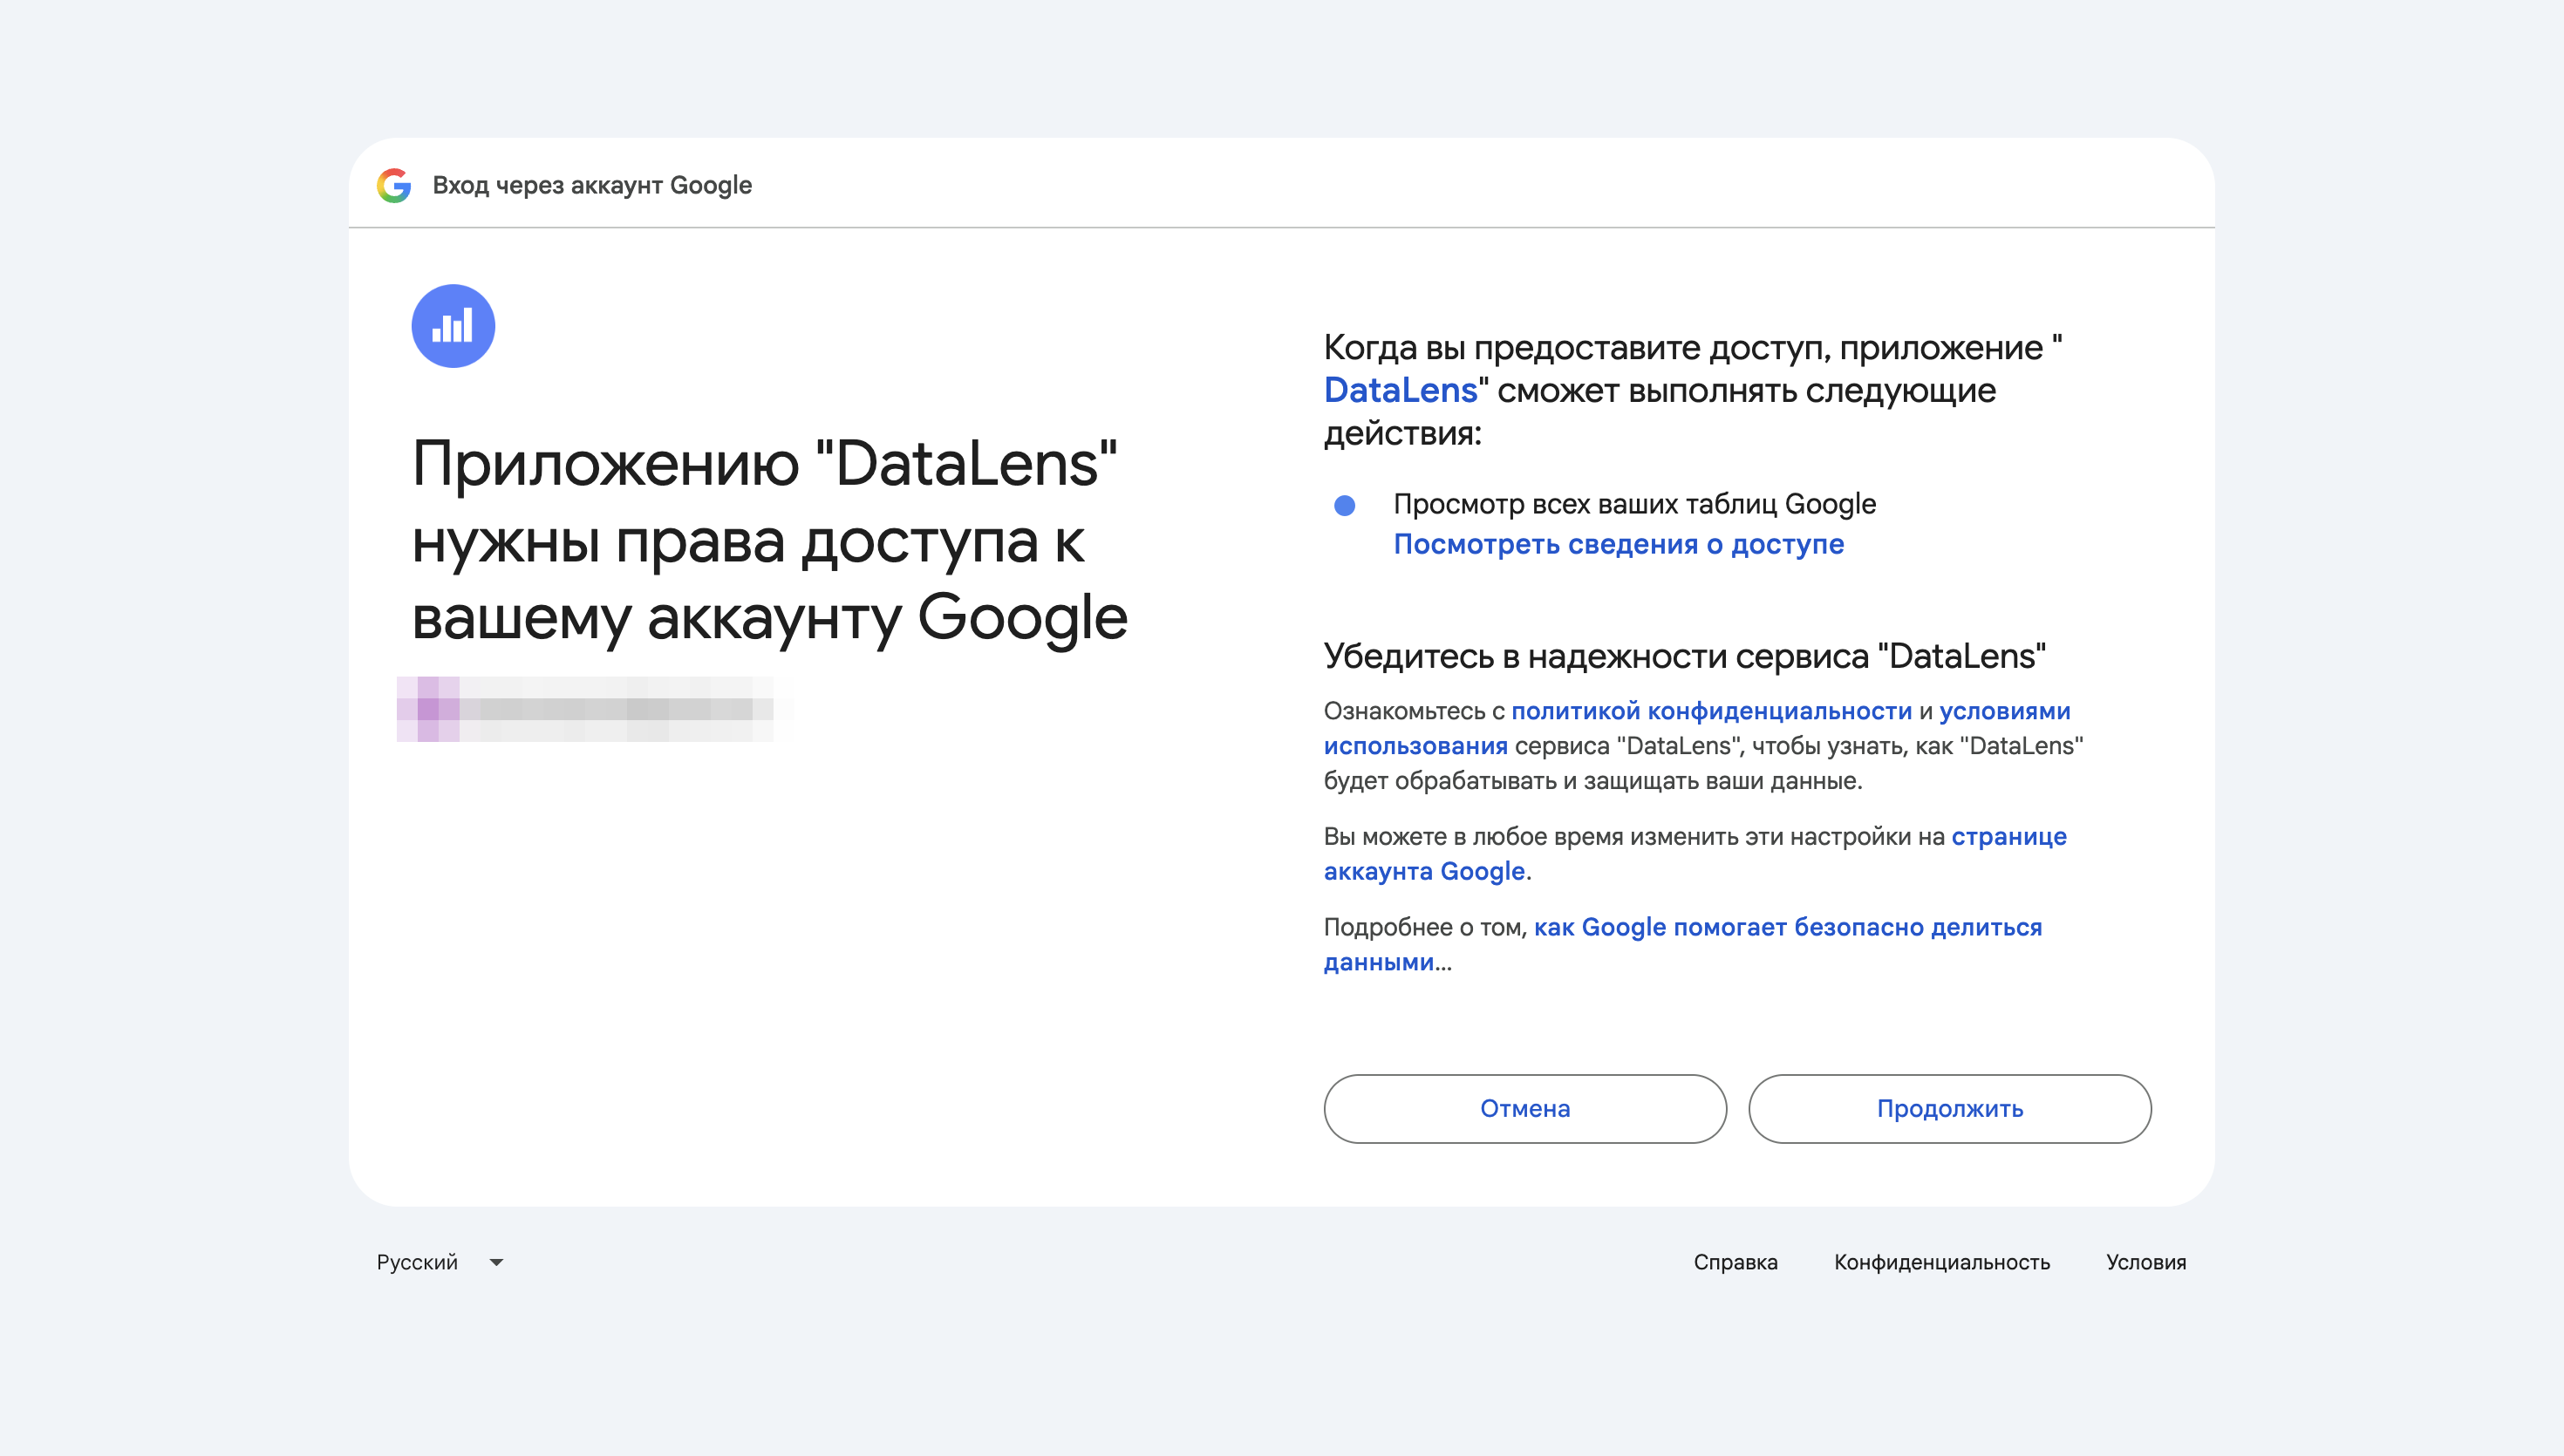This screenshot has height=1456, width=2564.
Task: Click Конфиденциальность in the footer
Action: pyautogui.click(x=1941, y=1262)
